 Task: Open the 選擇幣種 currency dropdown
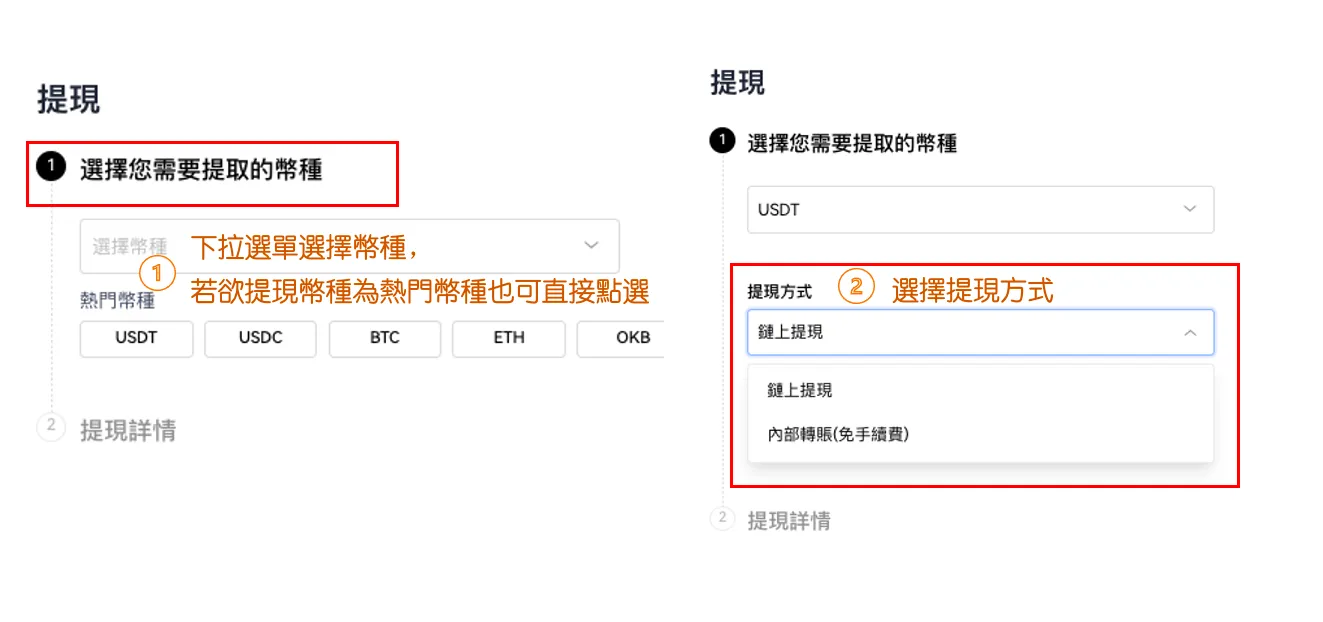[x=349, y=246]
